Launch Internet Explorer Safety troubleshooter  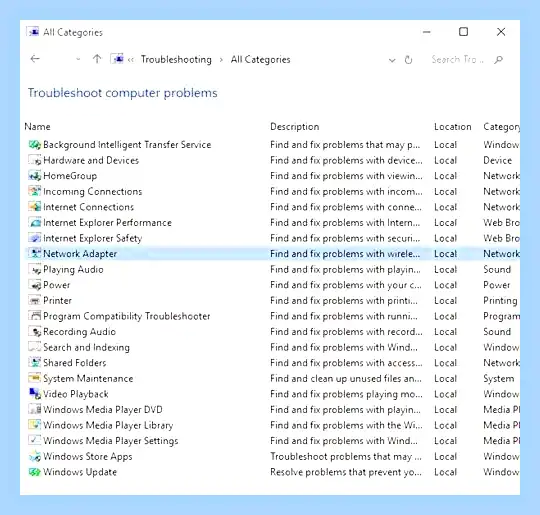point(93,238)
